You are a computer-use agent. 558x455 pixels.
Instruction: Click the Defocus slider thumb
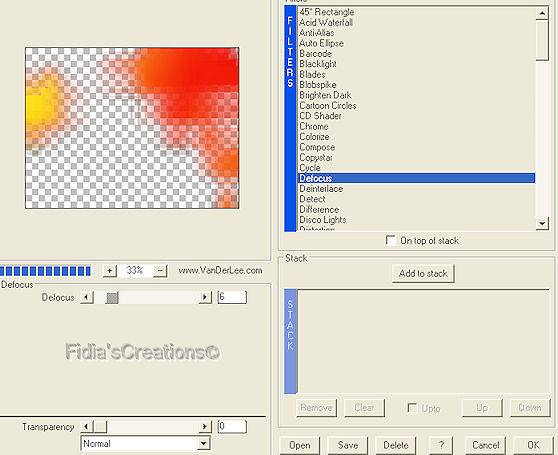112,297
